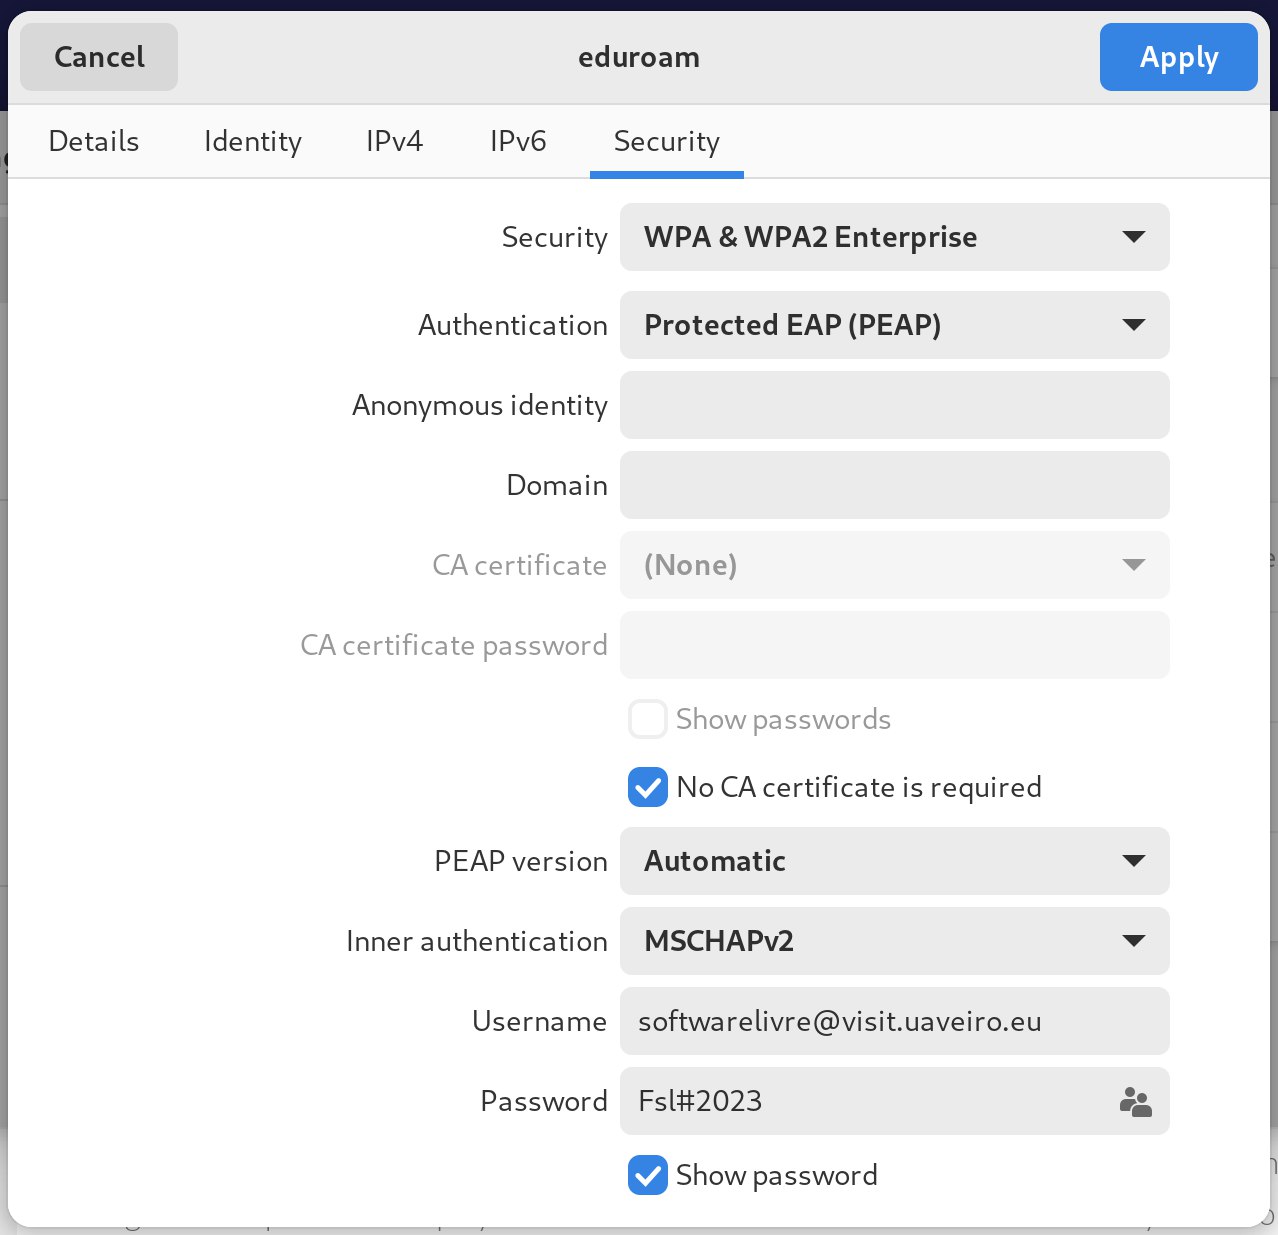Uncheck No CA certificate is required

coord(648,787)
